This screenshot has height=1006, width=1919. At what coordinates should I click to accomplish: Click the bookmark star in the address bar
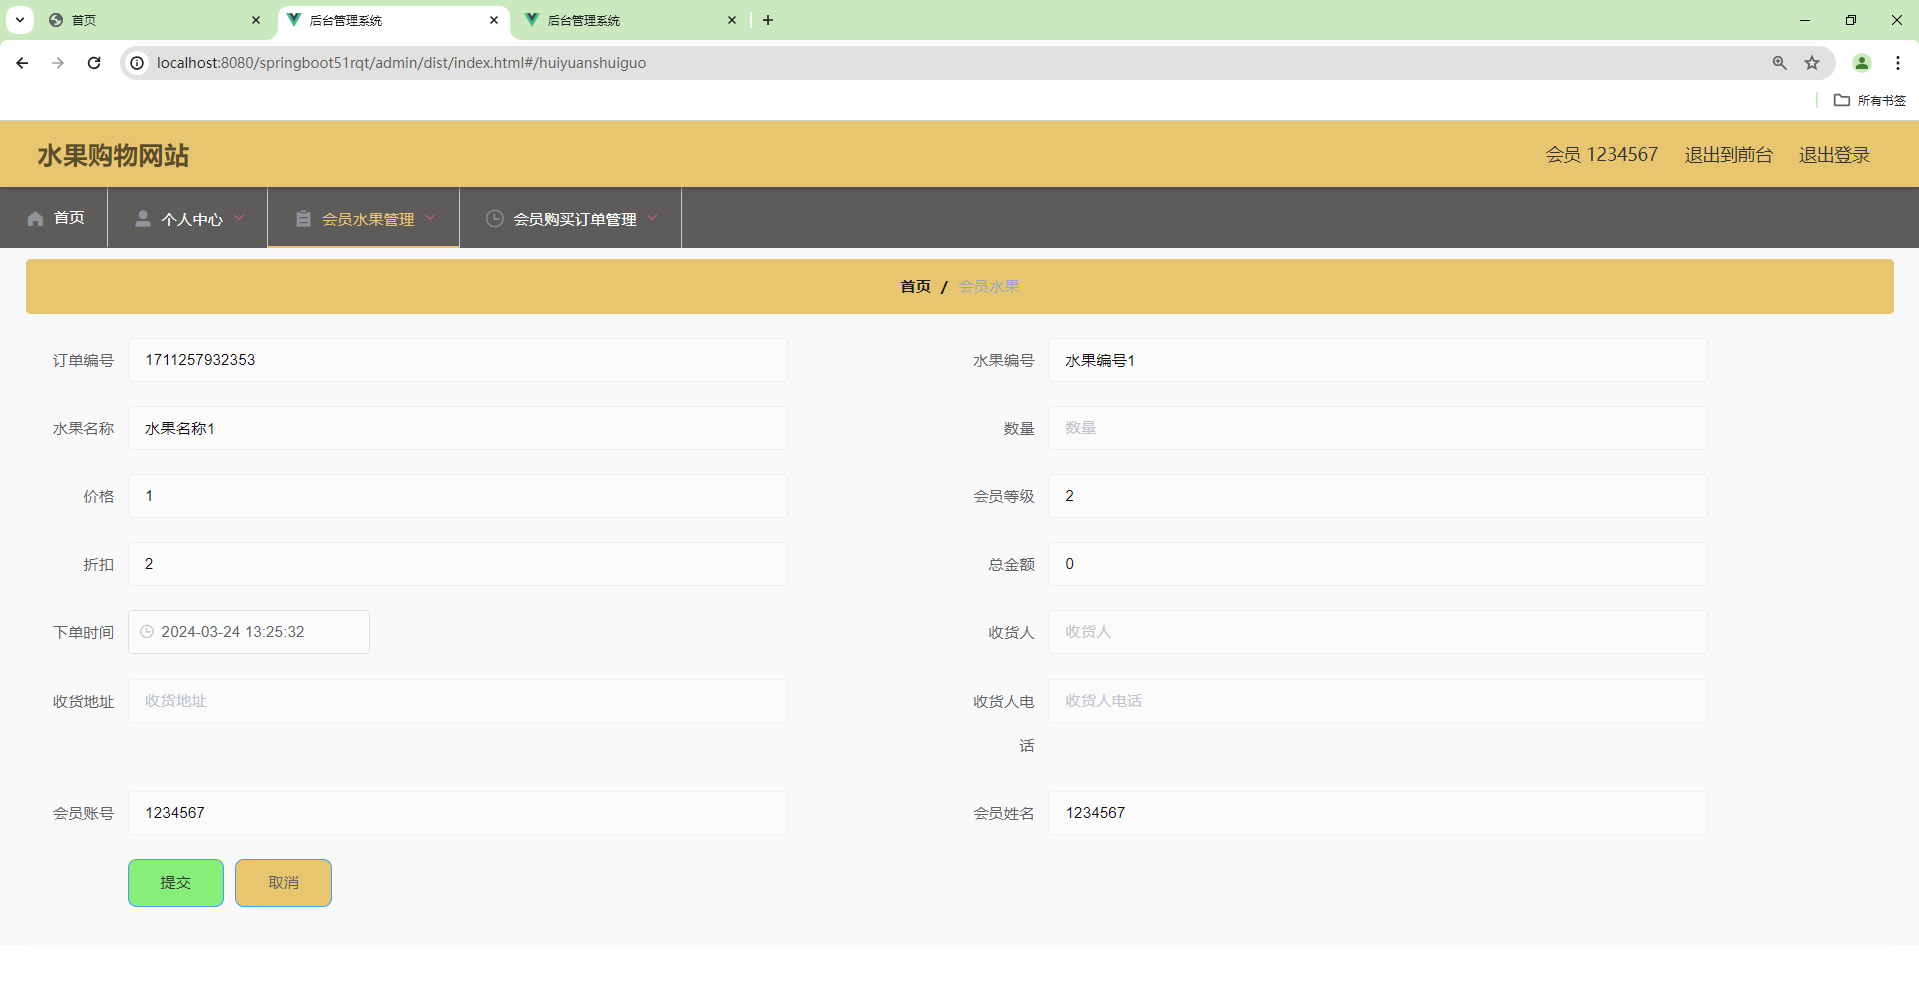[x=1812, y=62]
